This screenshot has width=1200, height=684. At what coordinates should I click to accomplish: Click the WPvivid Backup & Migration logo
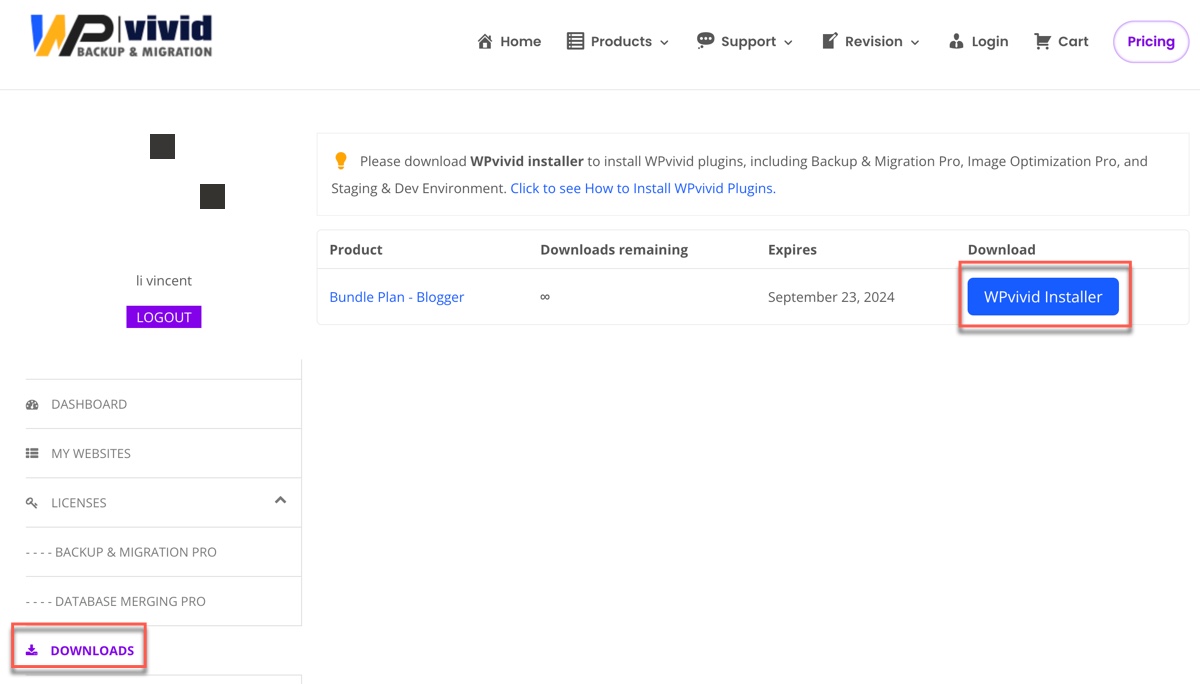coord(121,36)
